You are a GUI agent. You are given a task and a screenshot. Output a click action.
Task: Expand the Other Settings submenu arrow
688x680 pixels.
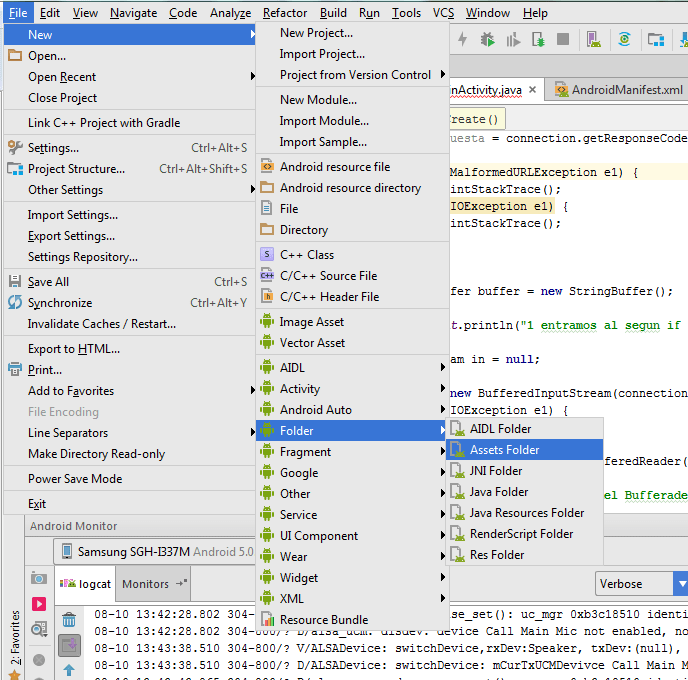[x=252, y=189]
